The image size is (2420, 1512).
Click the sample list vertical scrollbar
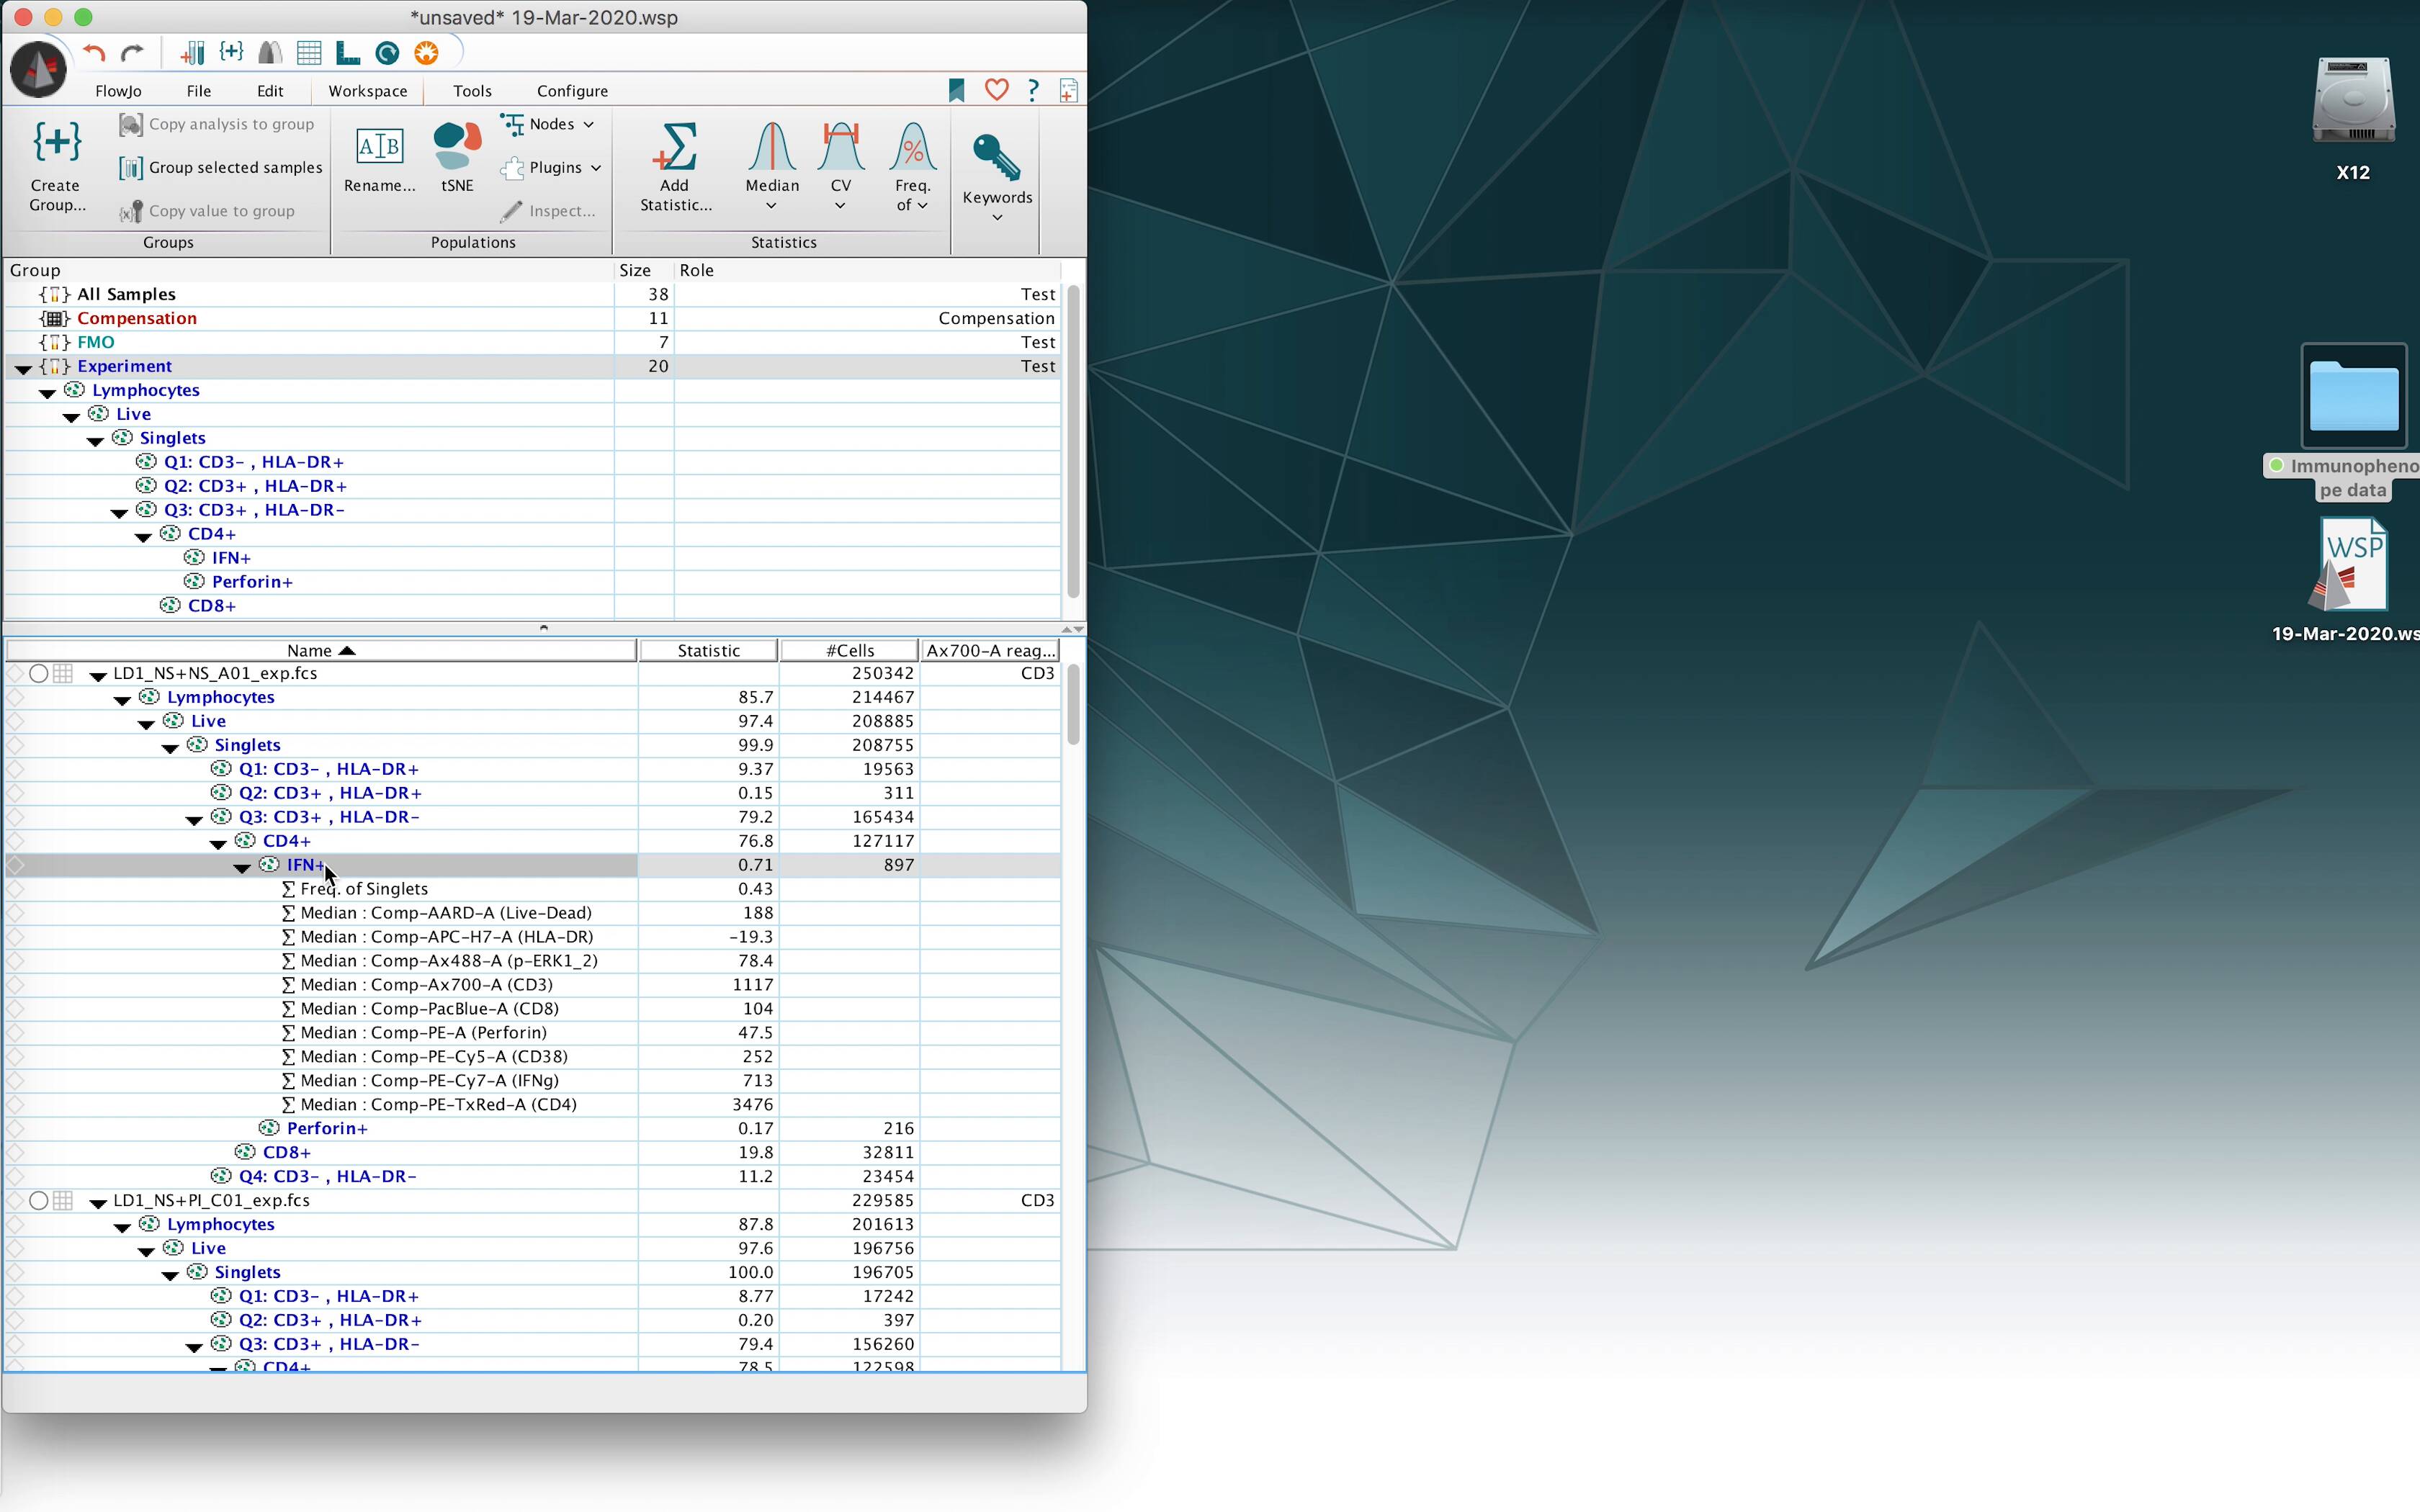pyautogui.click(x=1073, y=705)
